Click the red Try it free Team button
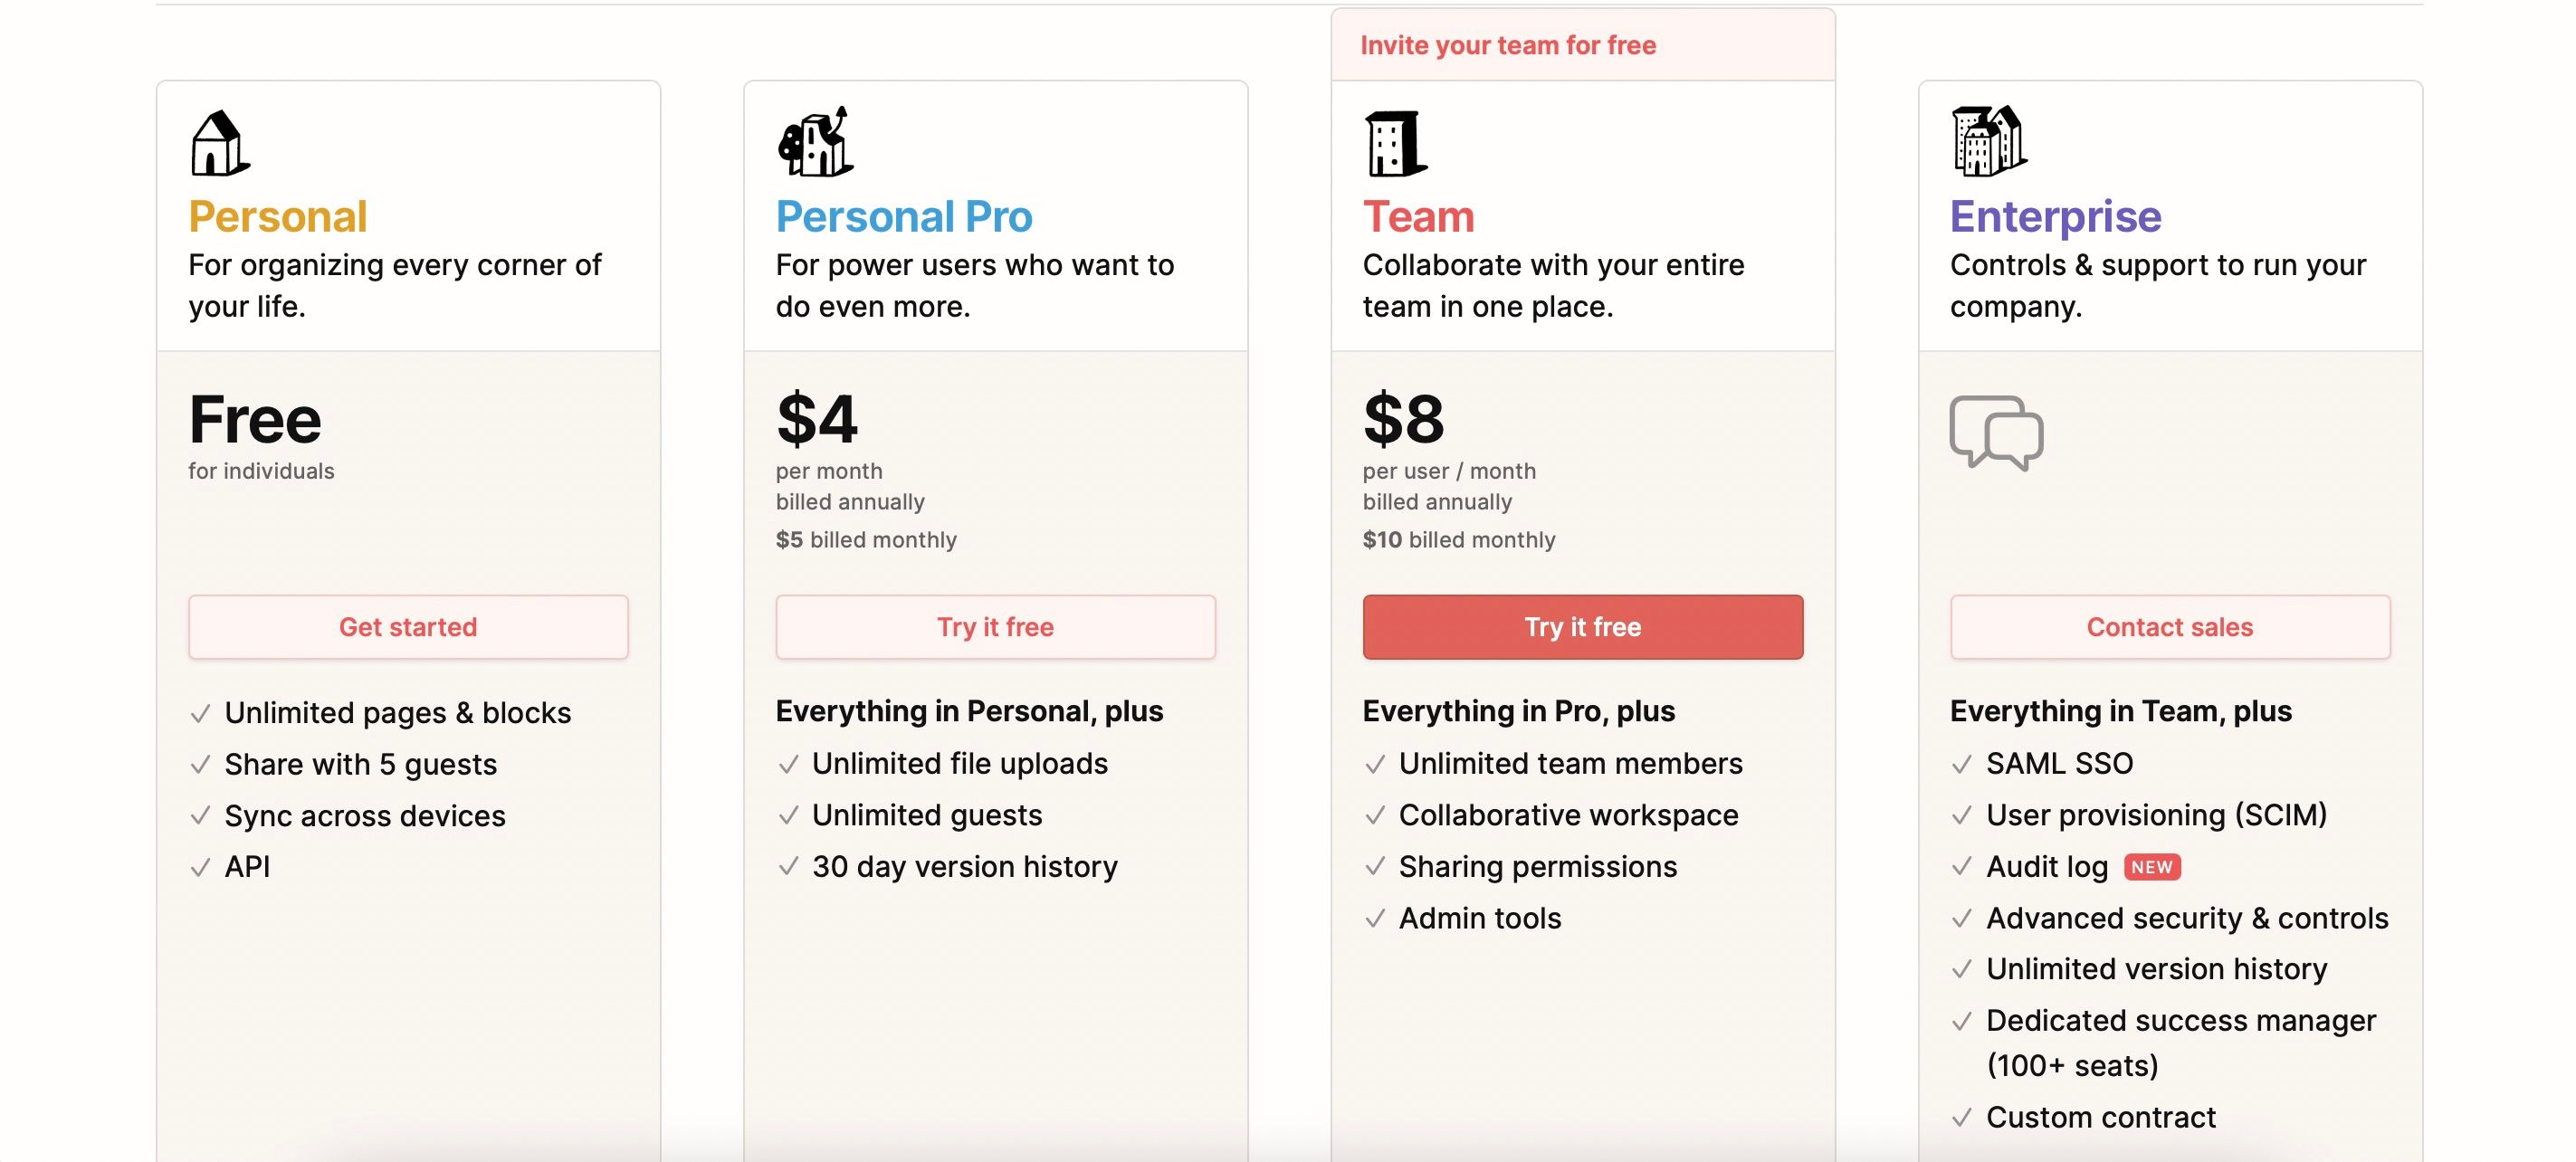 pos(1582,627)
